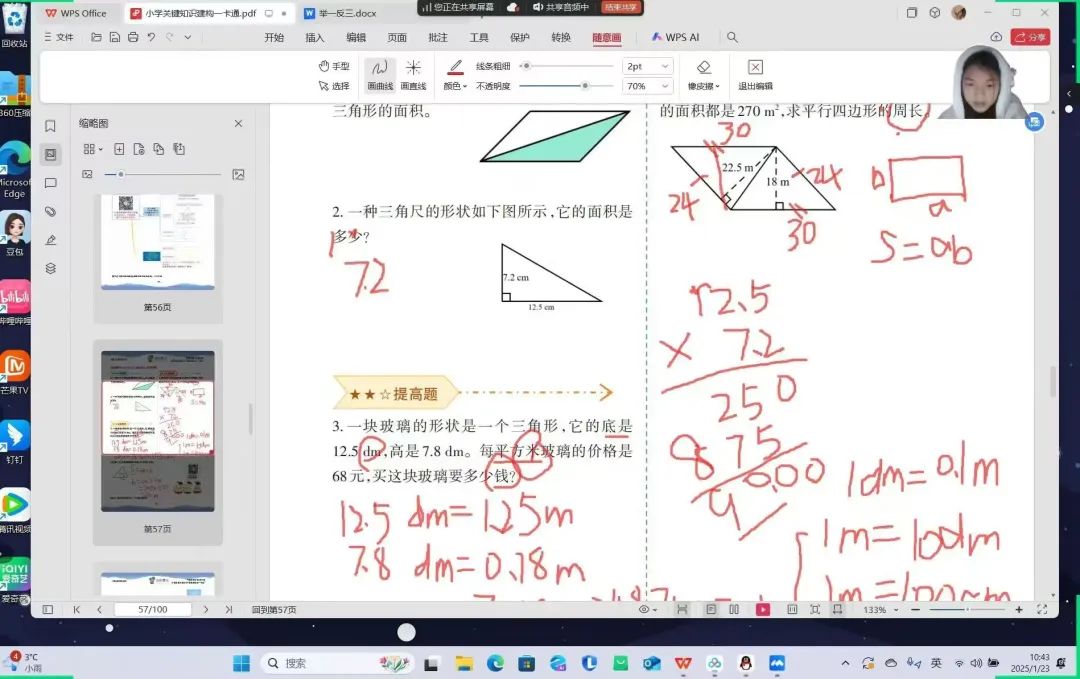This screenshot has height=679, width=1080.
Task: Activate the 手型 hand tool
Action: 334,66
